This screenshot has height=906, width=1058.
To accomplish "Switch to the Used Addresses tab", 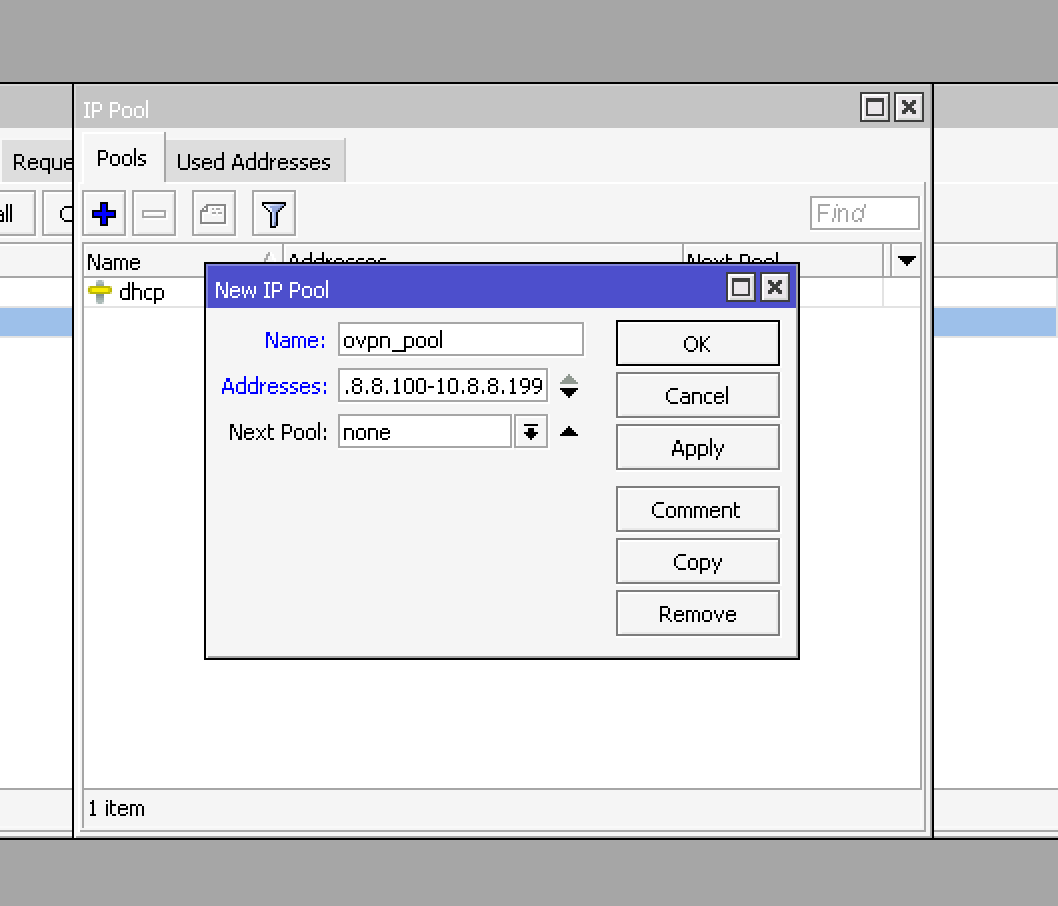I will point(254,162).
